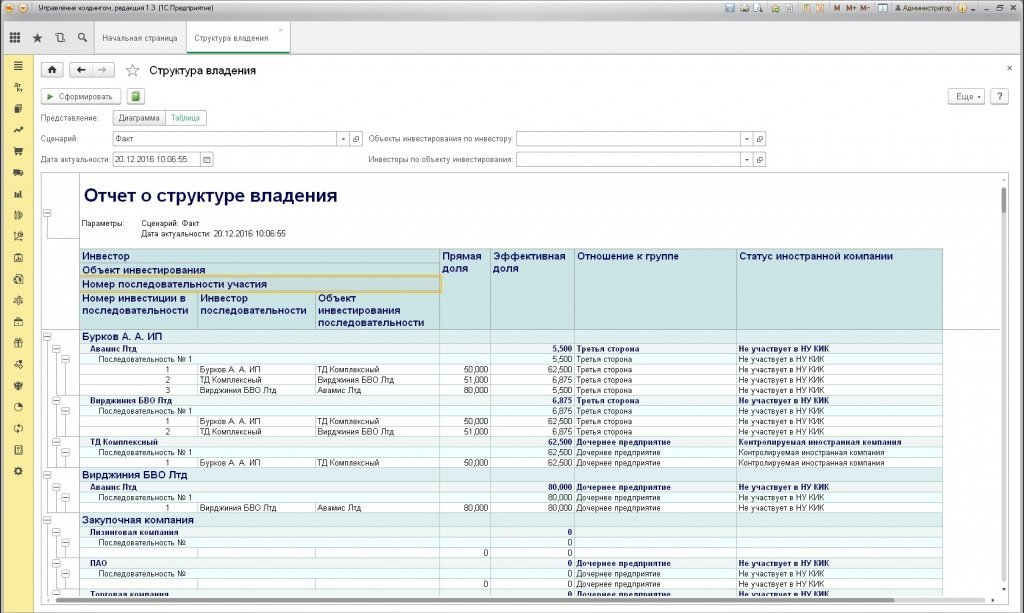Open the Еще menu
The height and width of the screenshot is (613, 1024).
[966, 97]
